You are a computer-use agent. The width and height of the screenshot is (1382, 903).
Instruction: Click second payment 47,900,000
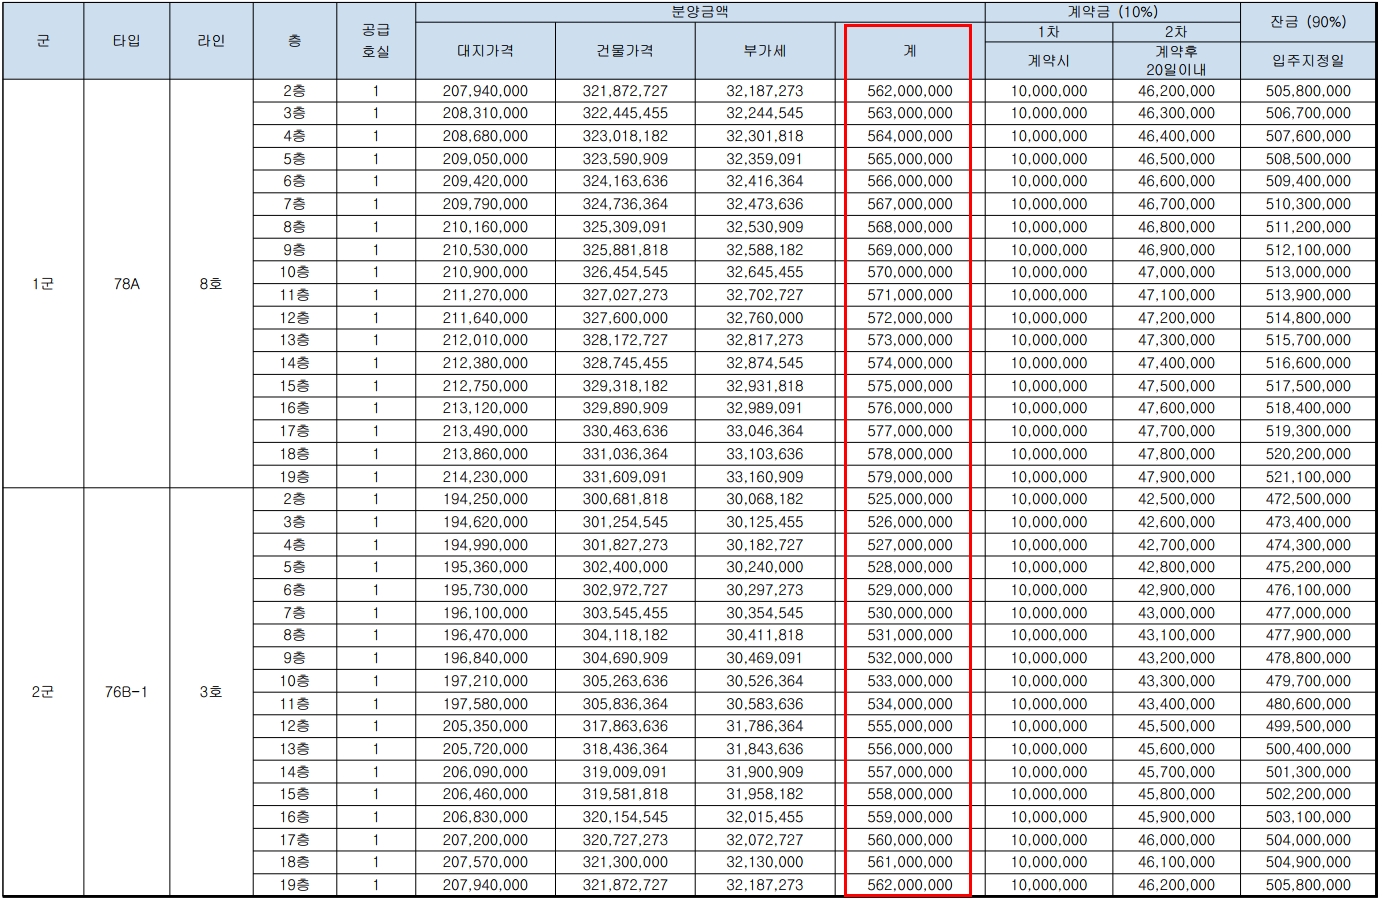pyautogui.click(x=1176, y=477)
